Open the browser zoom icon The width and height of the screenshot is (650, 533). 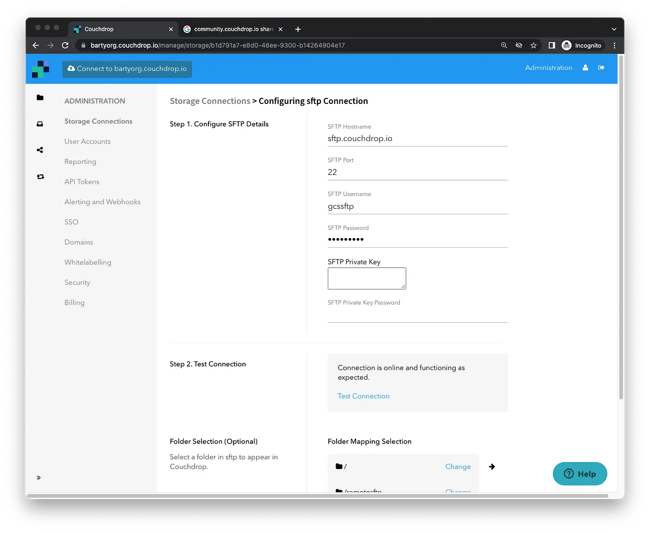(504, 45)
